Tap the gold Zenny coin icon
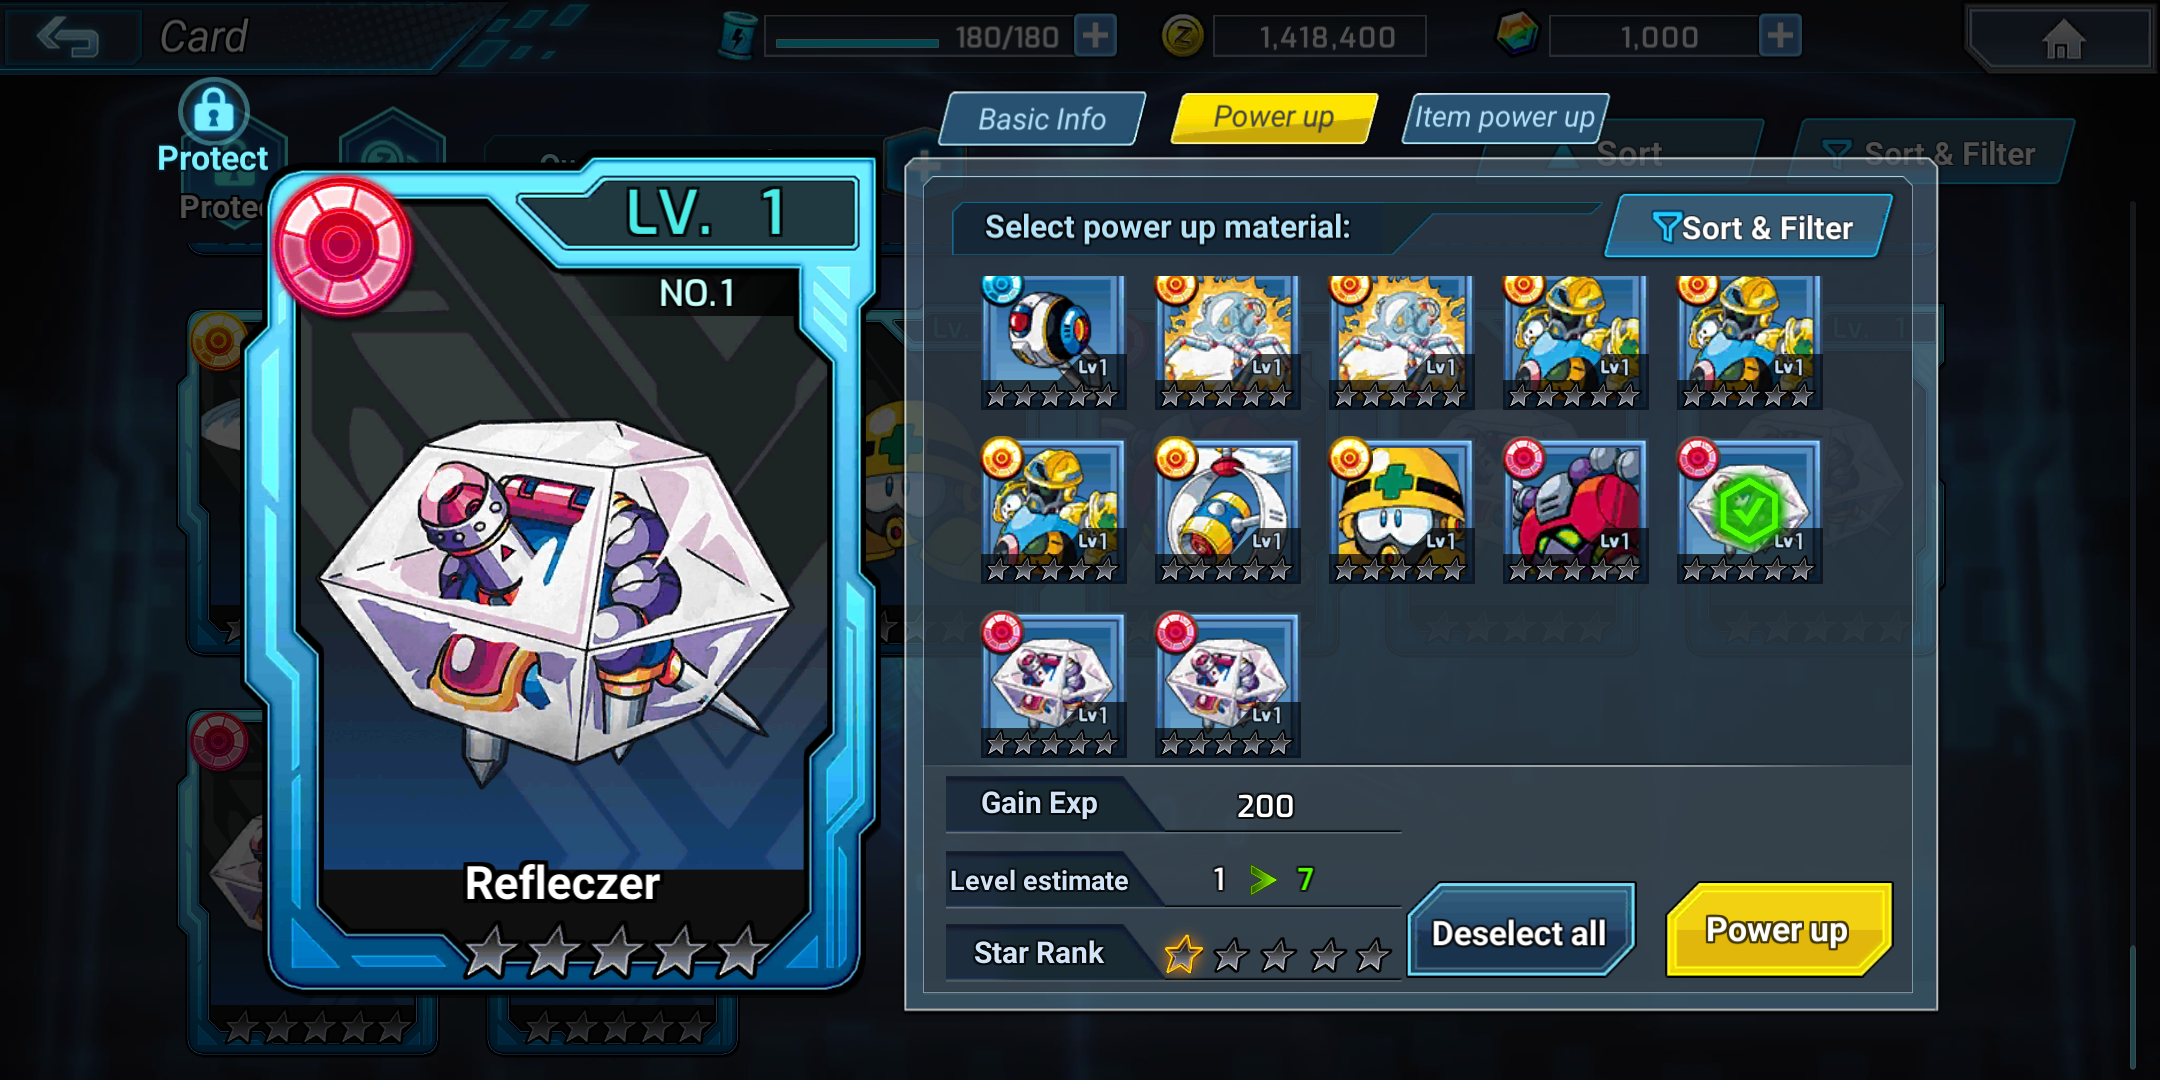 1182,37
